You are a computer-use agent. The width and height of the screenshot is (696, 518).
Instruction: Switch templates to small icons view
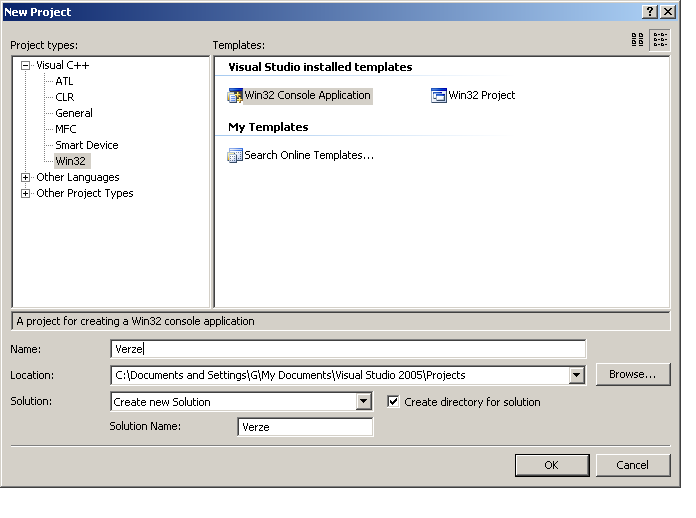click(x=660, y=40)
